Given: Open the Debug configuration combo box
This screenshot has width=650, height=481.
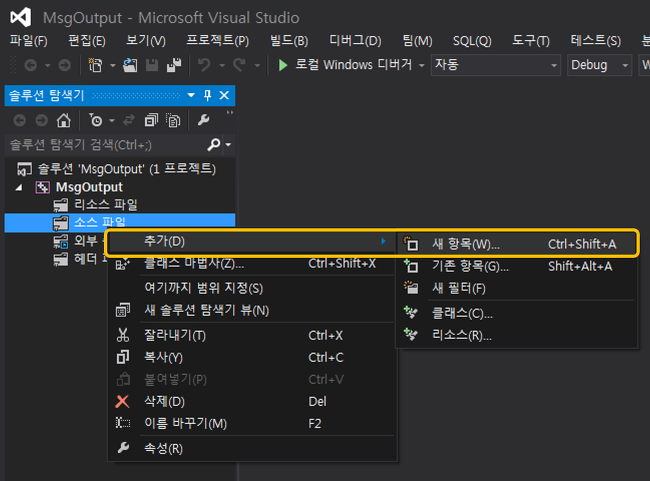Looking at the screenshot, I should pos(599,65).
